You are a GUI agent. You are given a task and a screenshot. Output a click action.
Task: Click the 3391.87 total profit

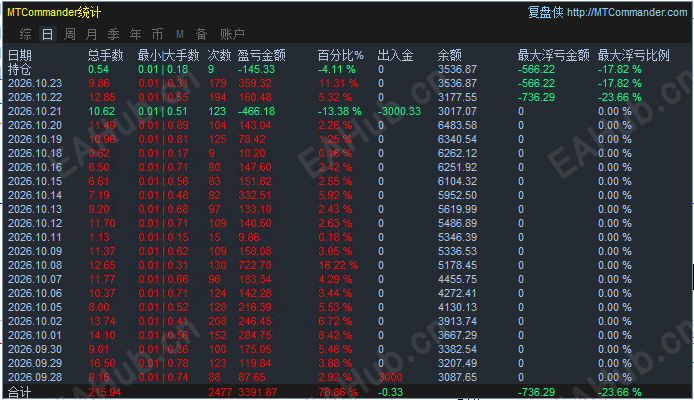pos(258,392)
